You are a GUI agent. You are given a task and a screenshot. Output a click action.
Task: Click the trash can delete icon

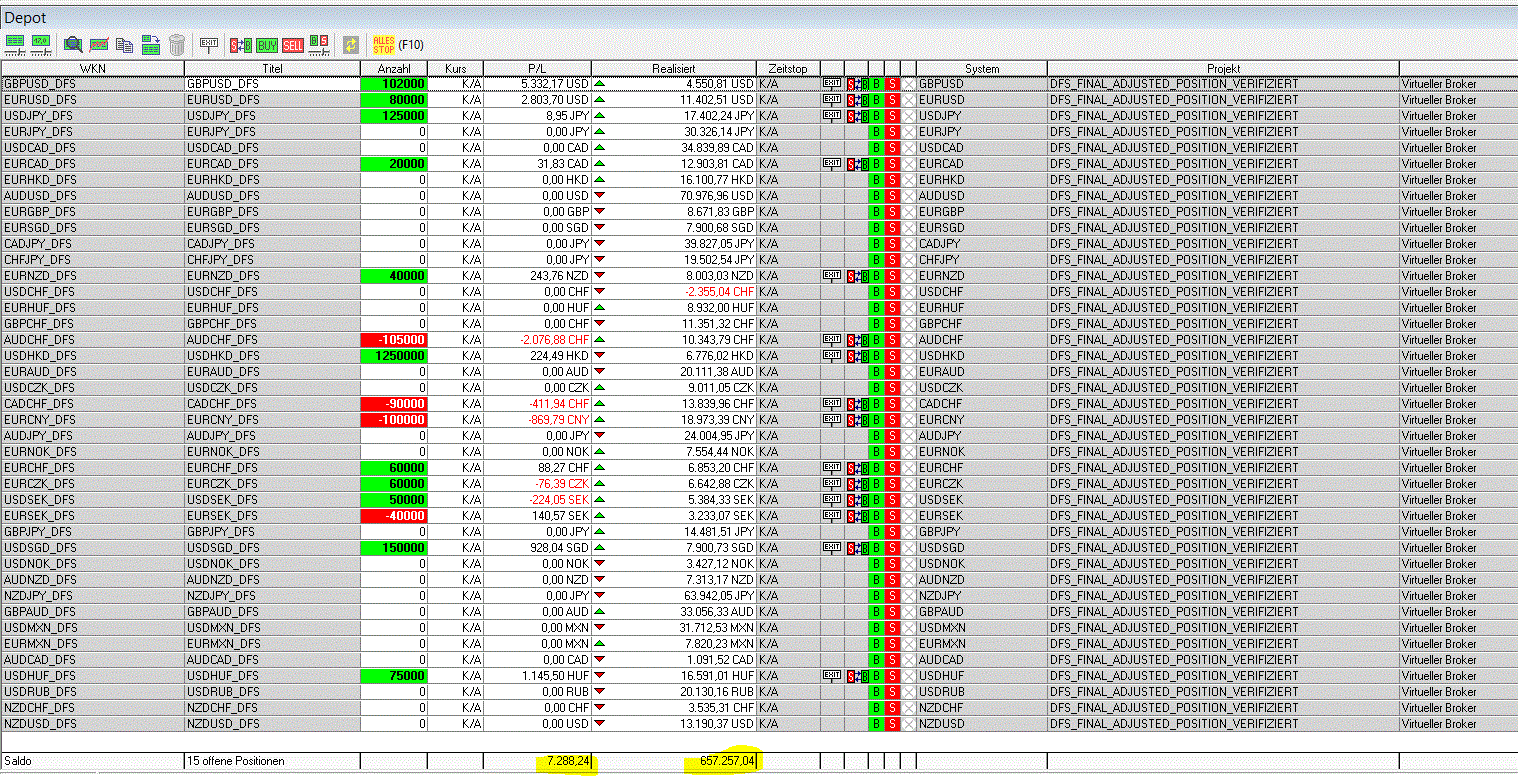pyautogui.click(x=177, y=44)
